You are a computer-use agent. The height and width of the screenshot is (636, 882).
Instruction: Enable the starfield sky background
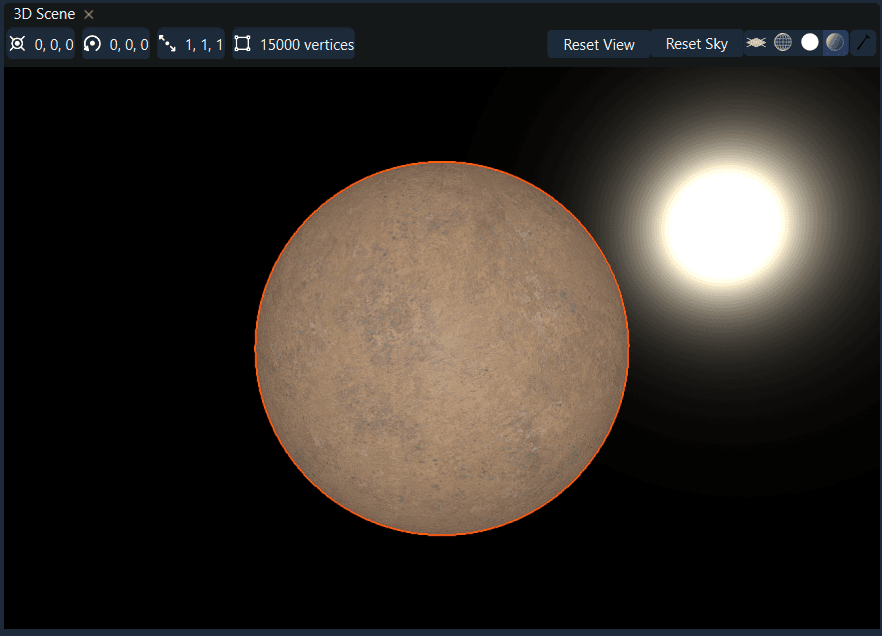(x=755, y=42)
